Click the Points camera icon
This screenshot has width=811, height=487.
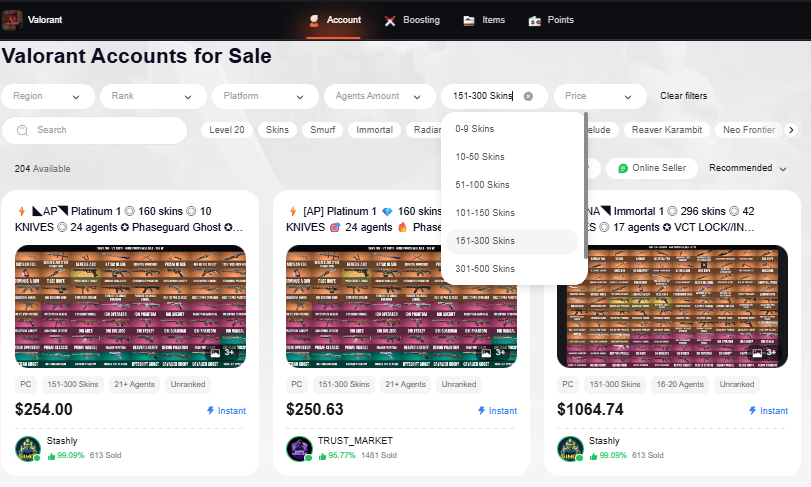click(x=534, y=21)
